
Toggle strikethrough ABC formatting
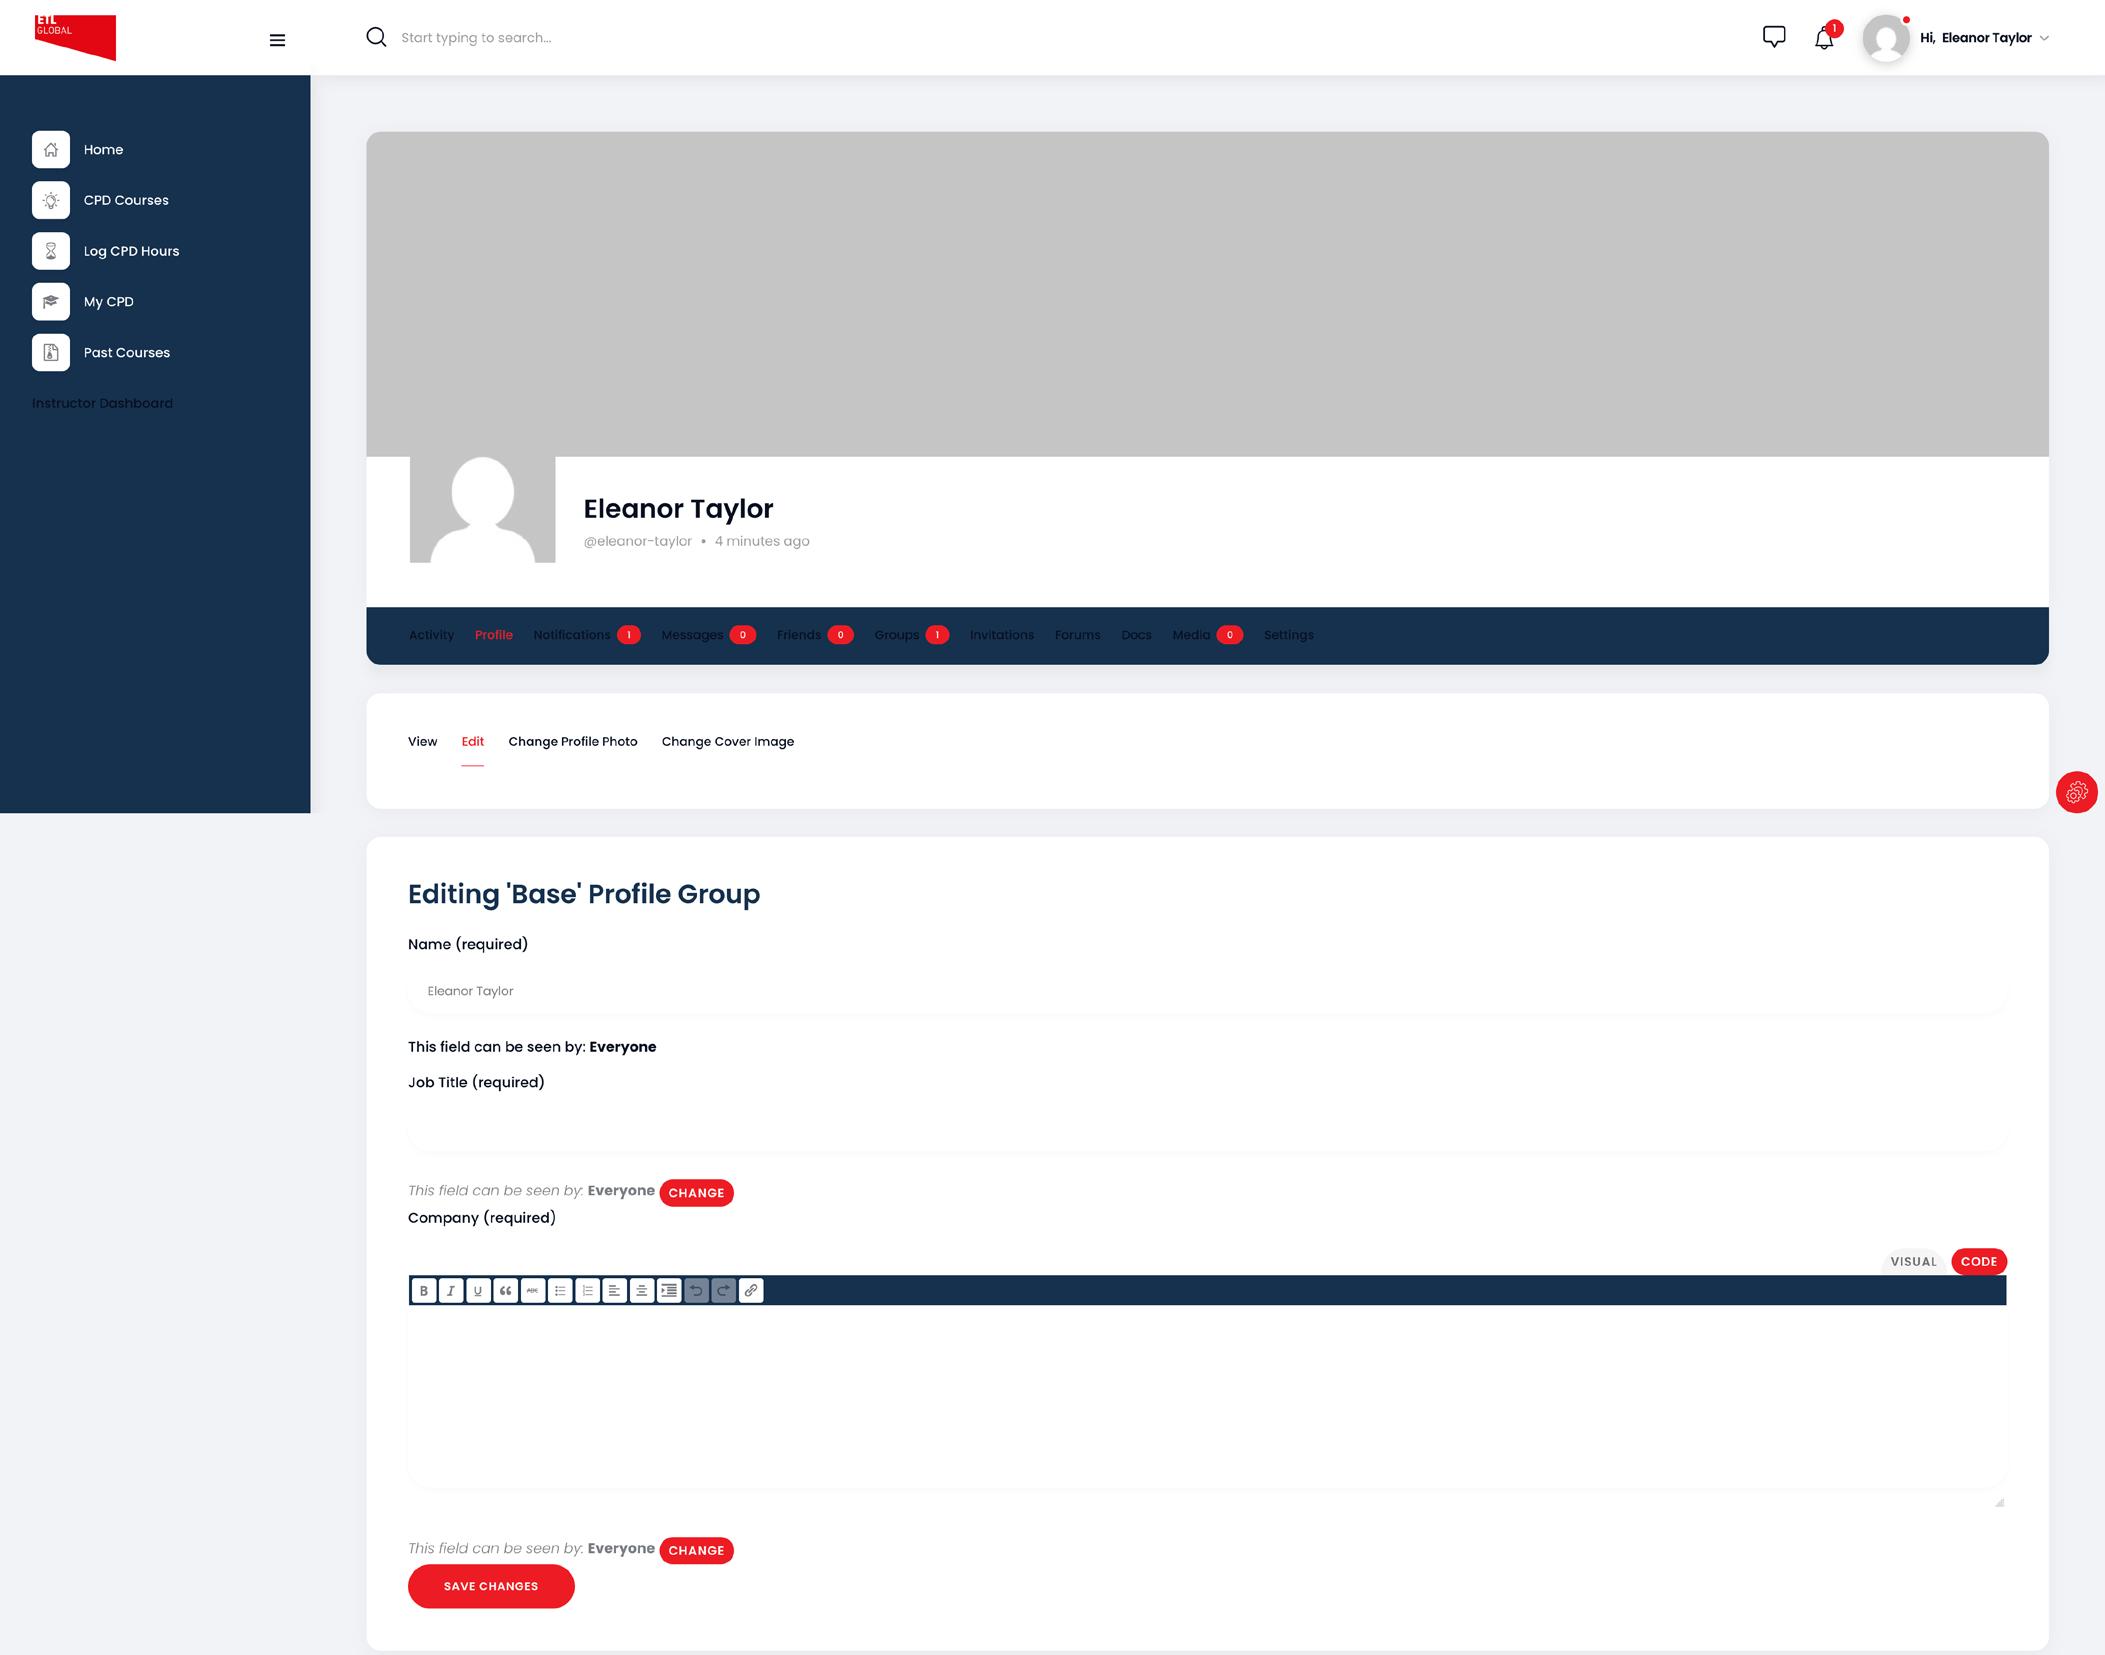coord(533,1291)
